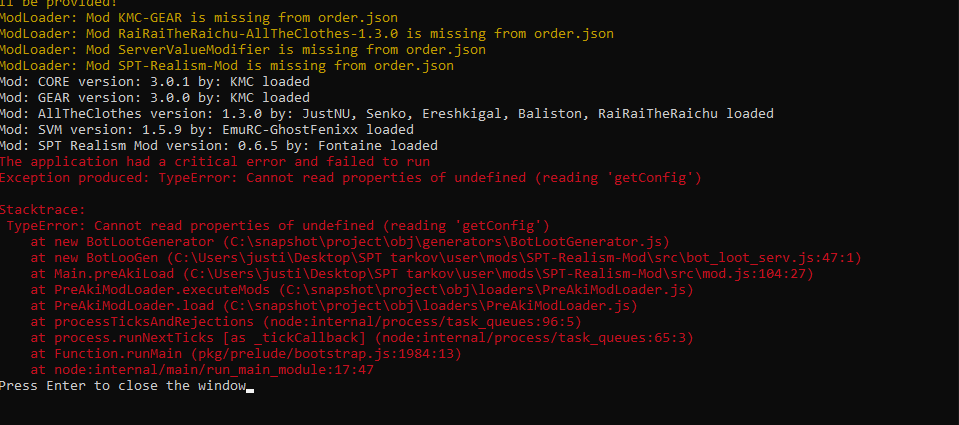Screen dimensions: 959x425
Task: Click the blinking cursor after 'window'
Action: pyautogui.click(x=250, y=390)
